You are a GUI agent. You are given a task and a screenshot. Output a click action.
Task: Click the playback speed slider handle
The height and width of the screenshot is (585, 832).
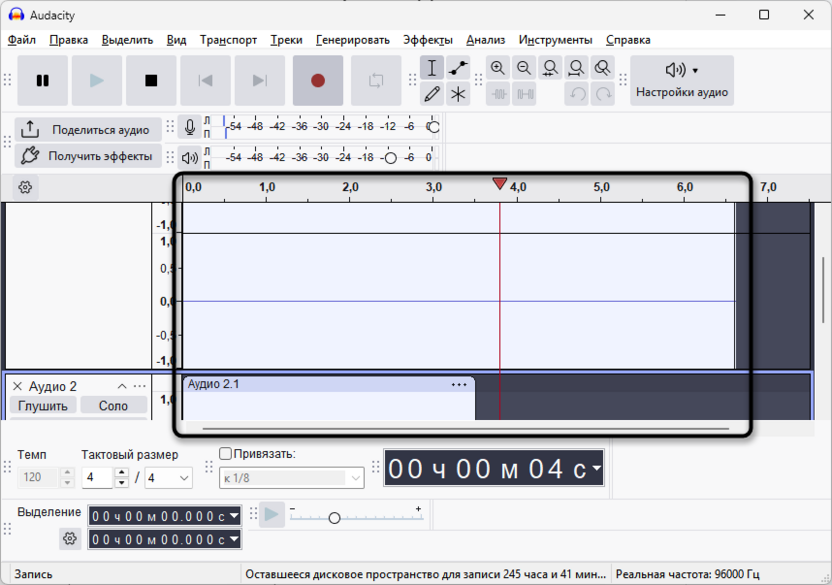334,518
